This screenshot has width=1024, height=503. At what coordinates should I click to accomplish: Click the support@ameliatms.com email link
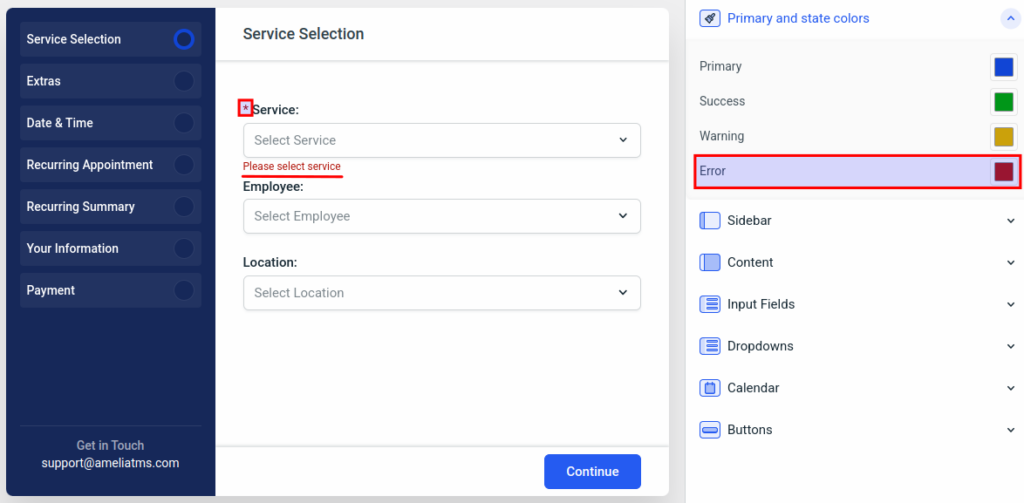[110, 463]
